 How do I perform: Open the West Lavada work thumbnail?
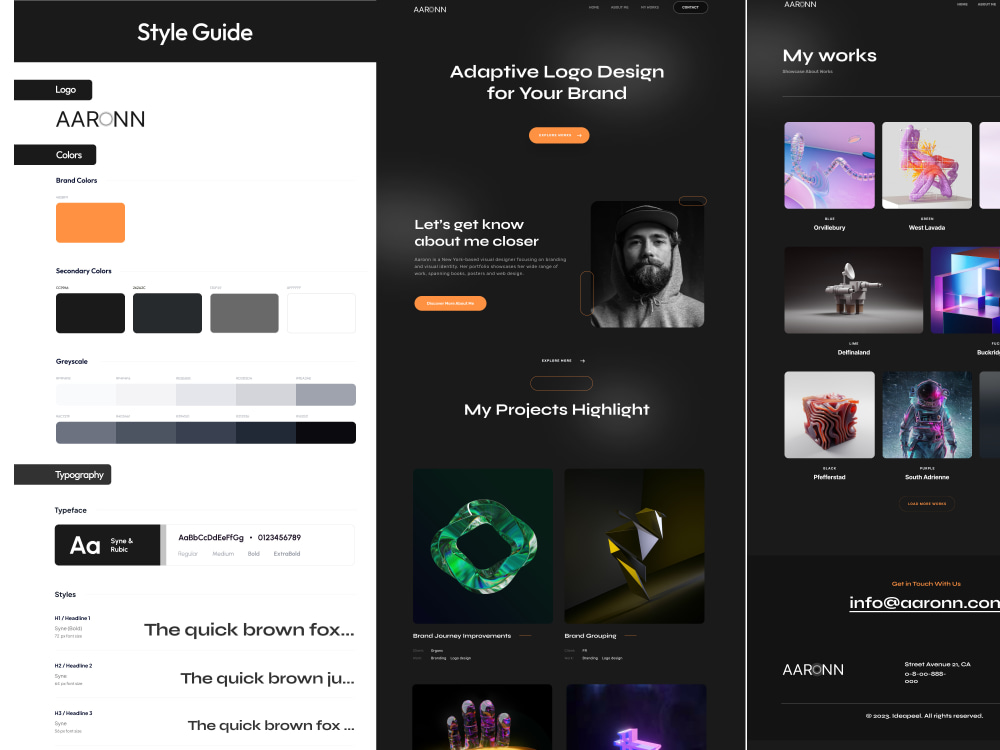click(927, 165)
